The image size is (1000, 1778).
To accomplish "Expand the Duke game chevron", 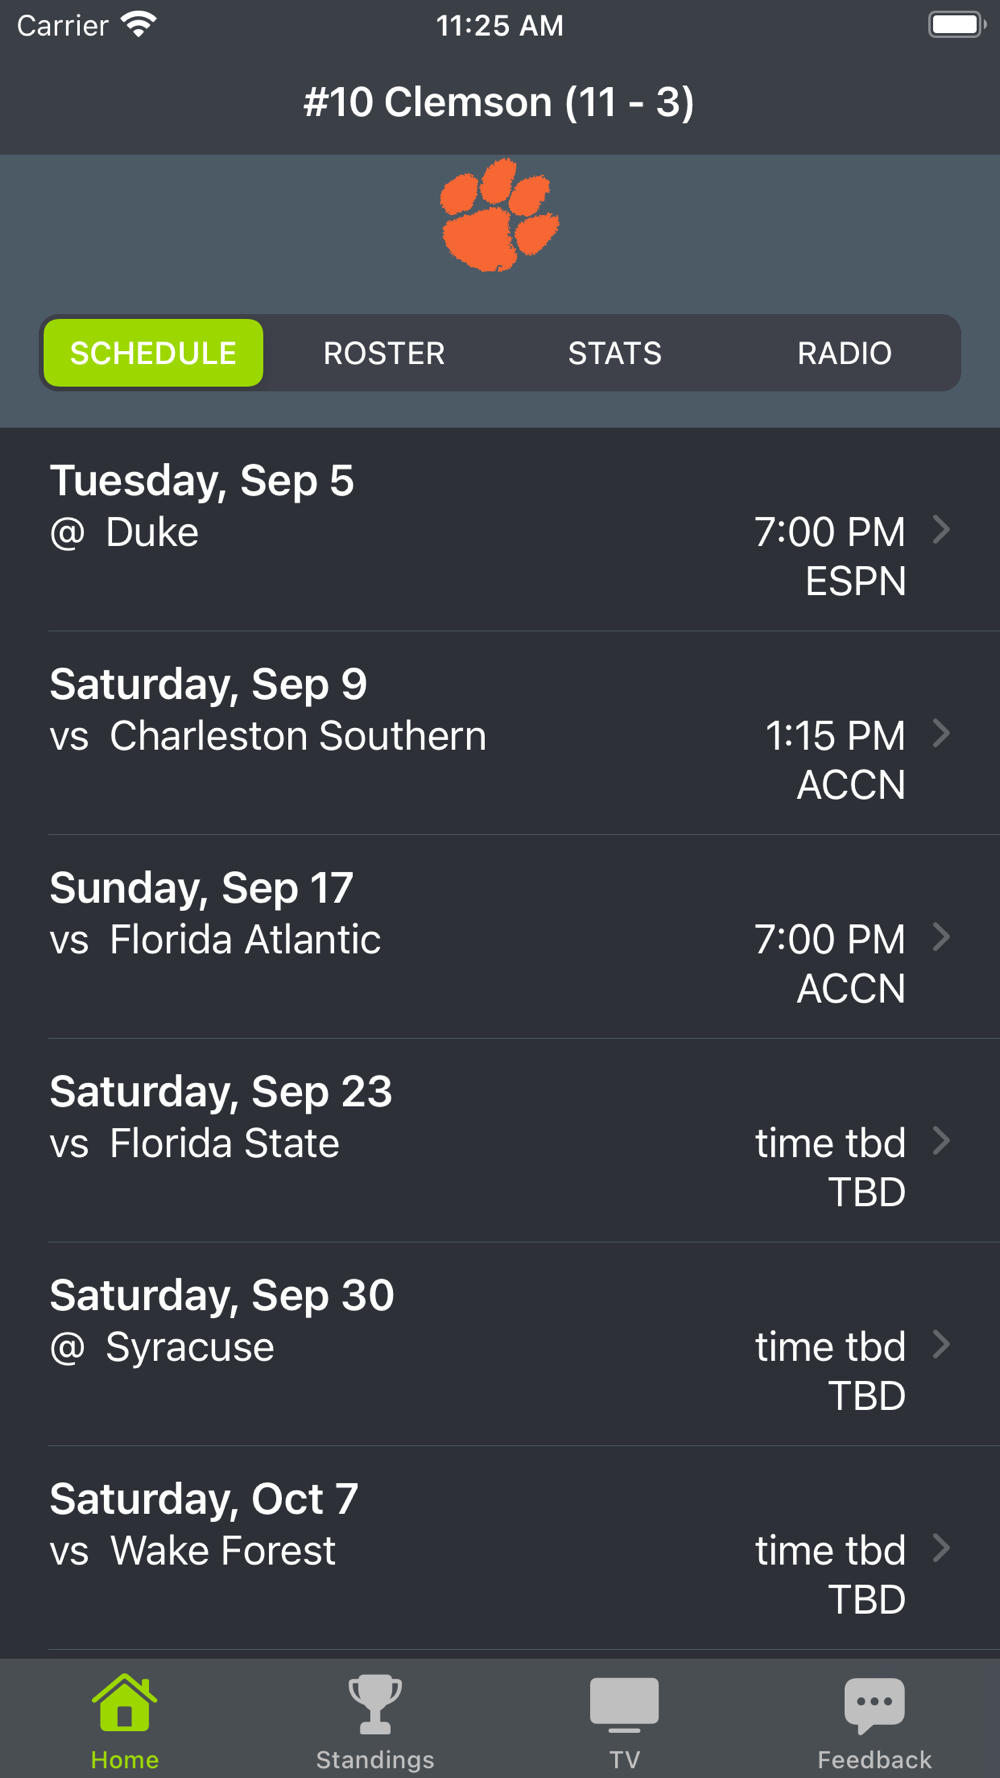I will coord(941,530).
